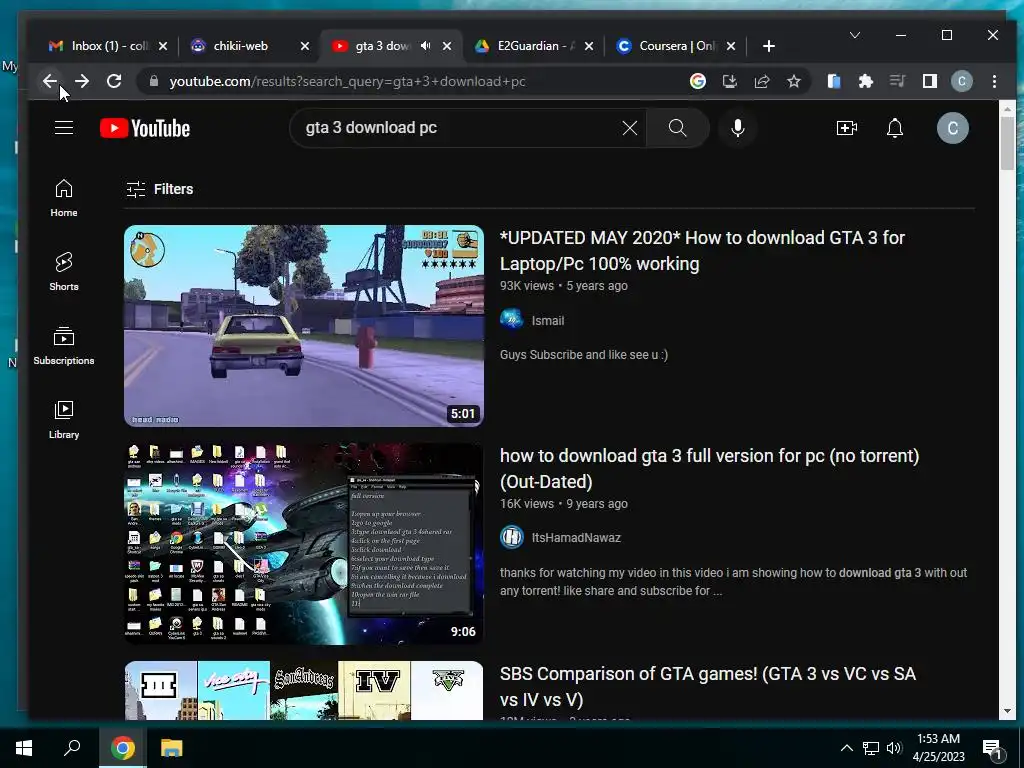1024x768 pixels.
Task: Click Chrome icon in taskbar
Action: pos(122,748)
